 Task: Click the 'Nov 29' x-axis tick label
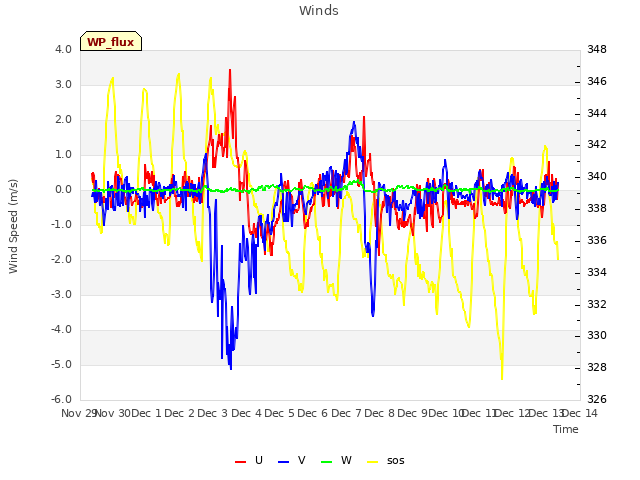pos(79,413)
